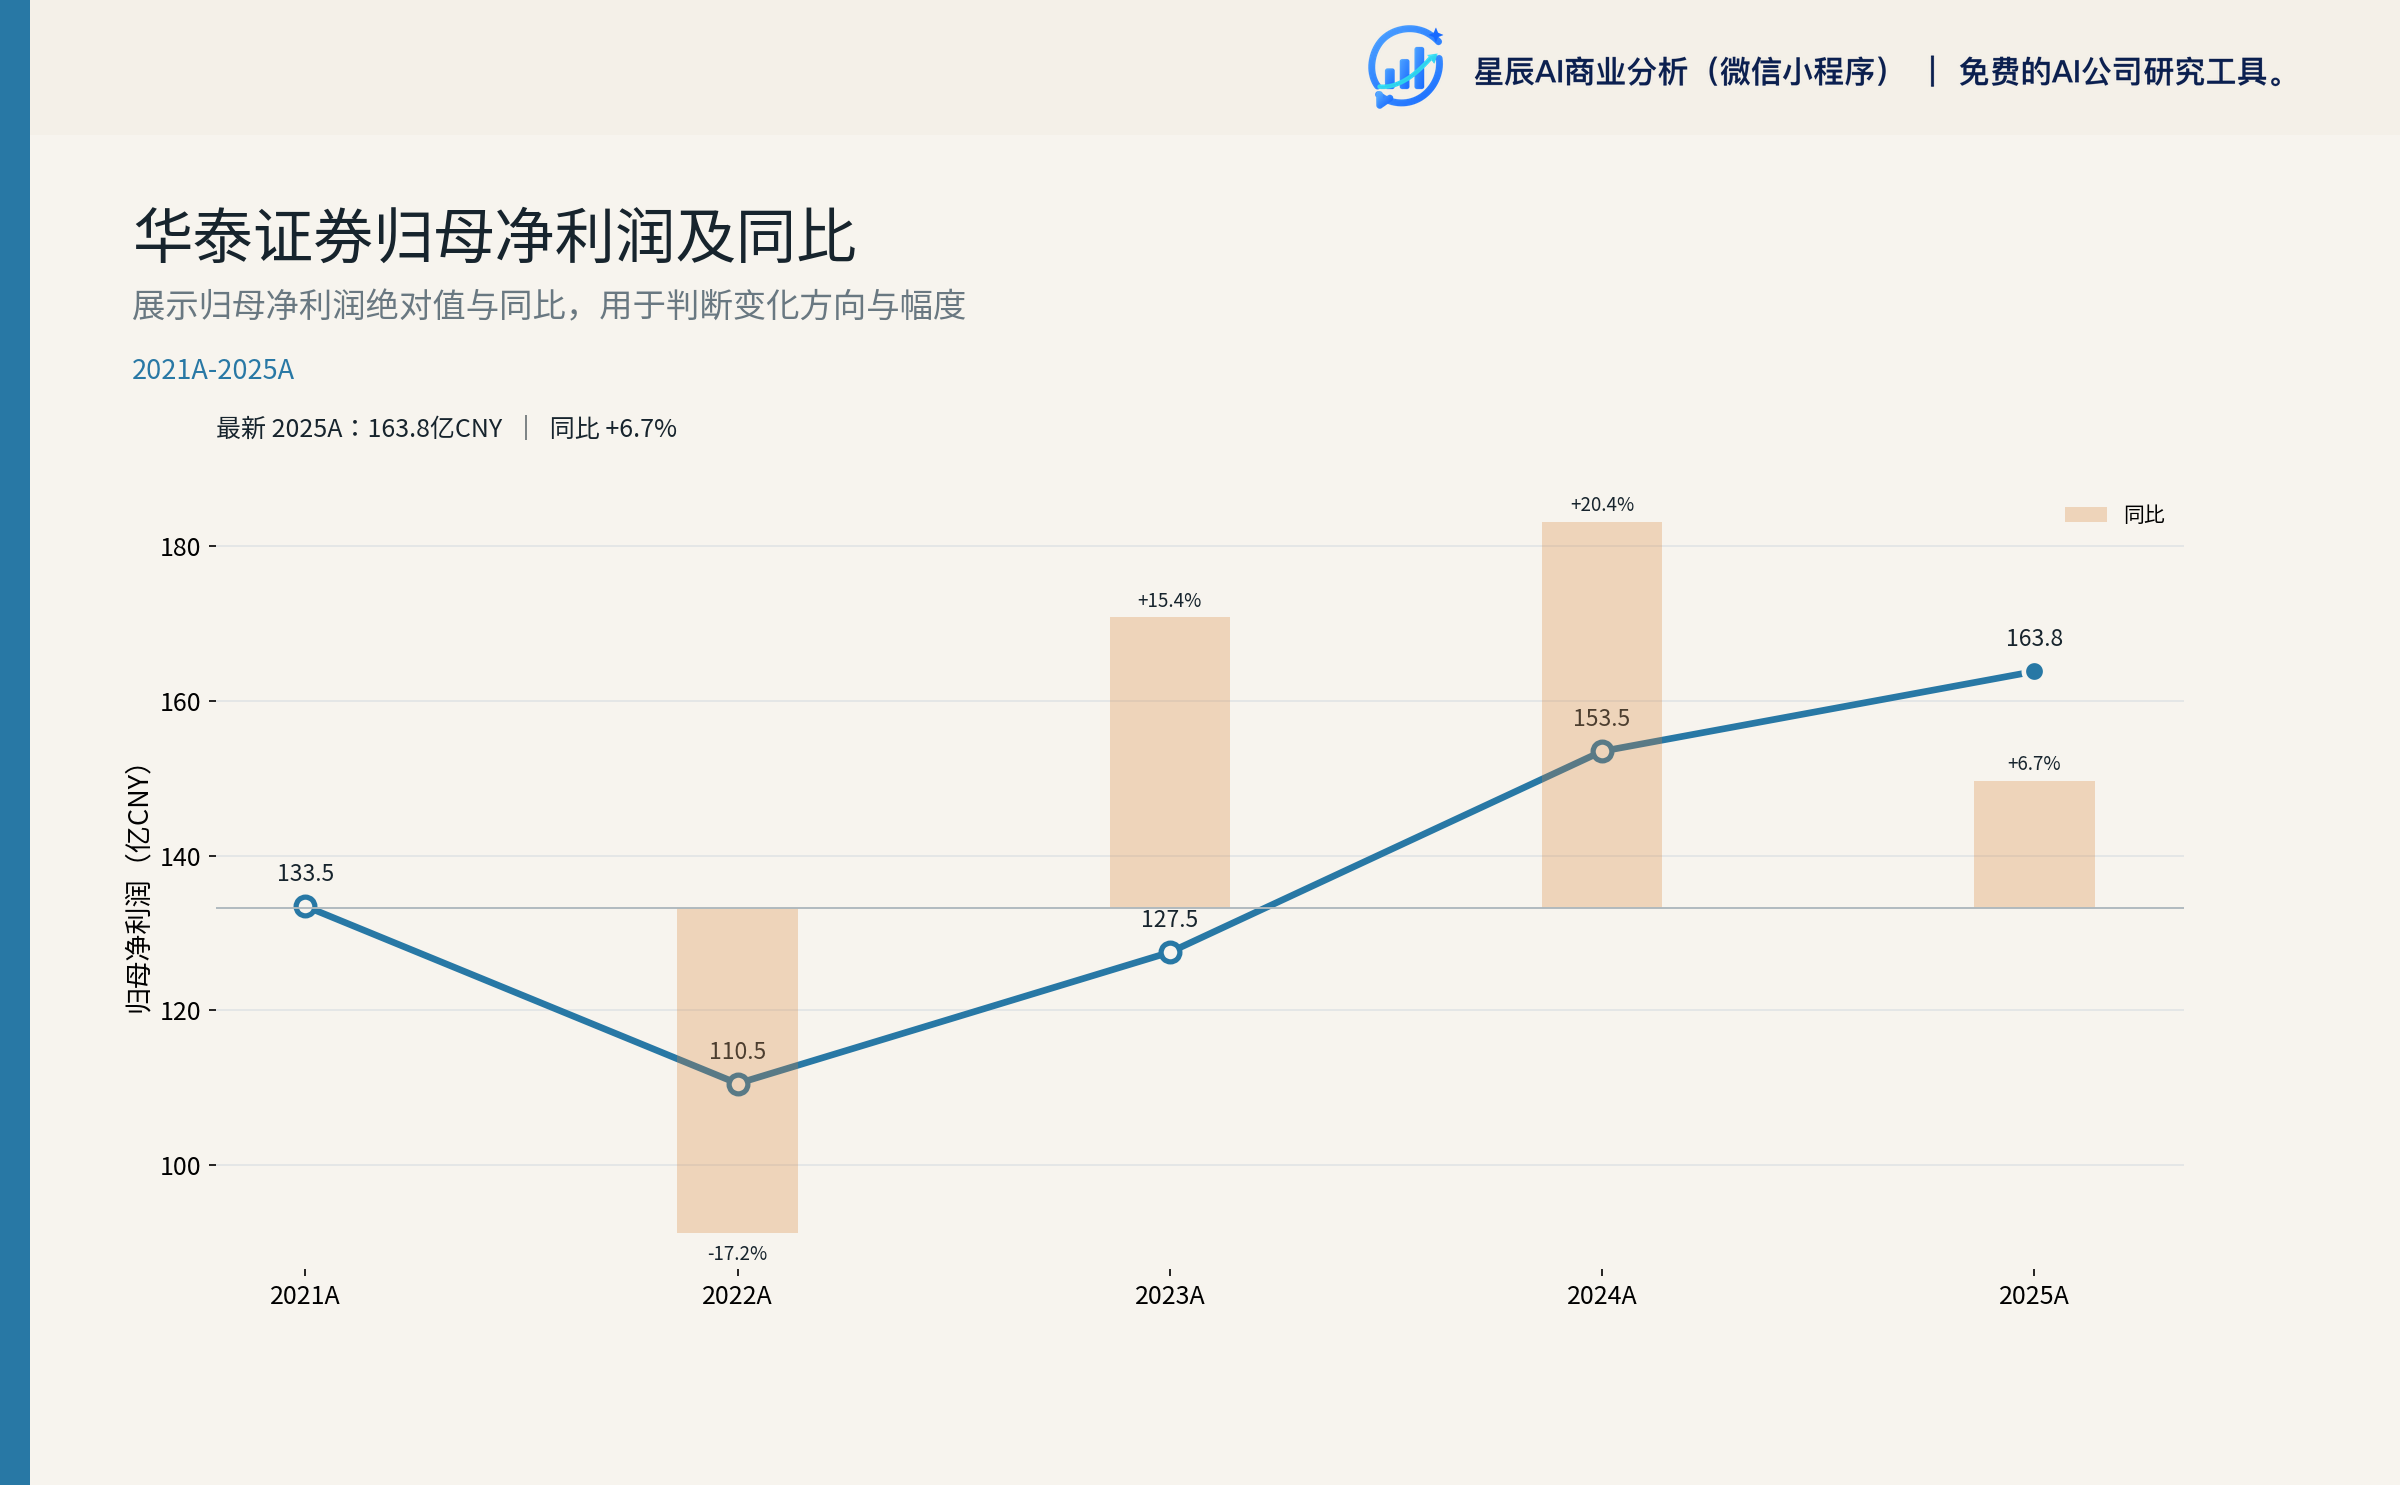Click the +6.7% bar for 2025A

(2034, 844)
